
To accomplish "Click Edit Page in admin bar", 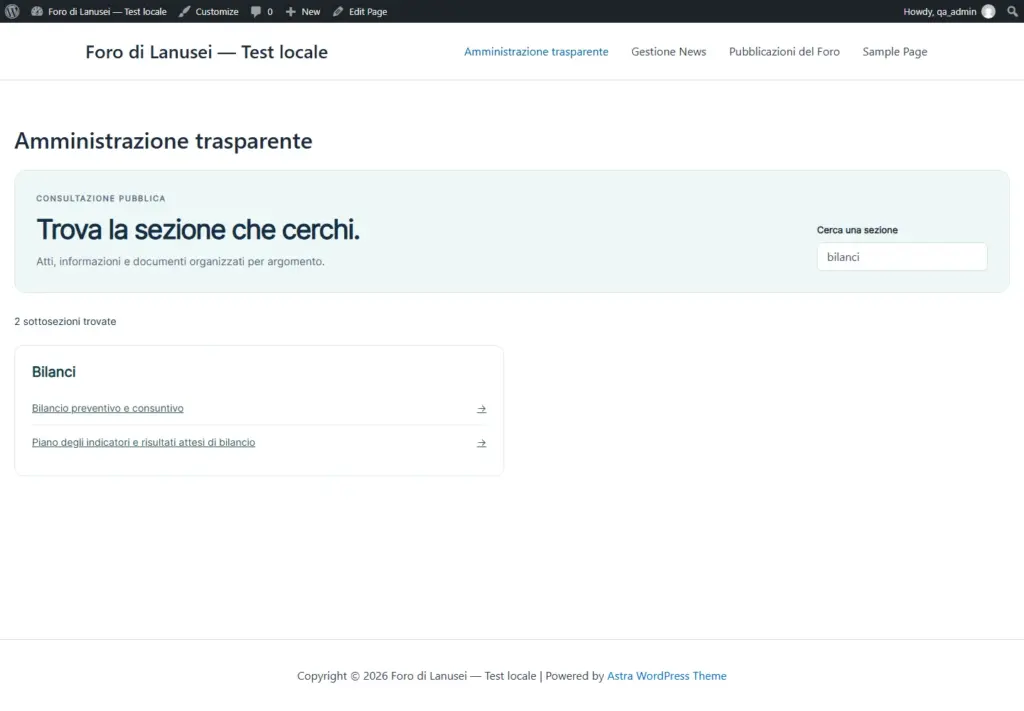I will pos(360,11).
